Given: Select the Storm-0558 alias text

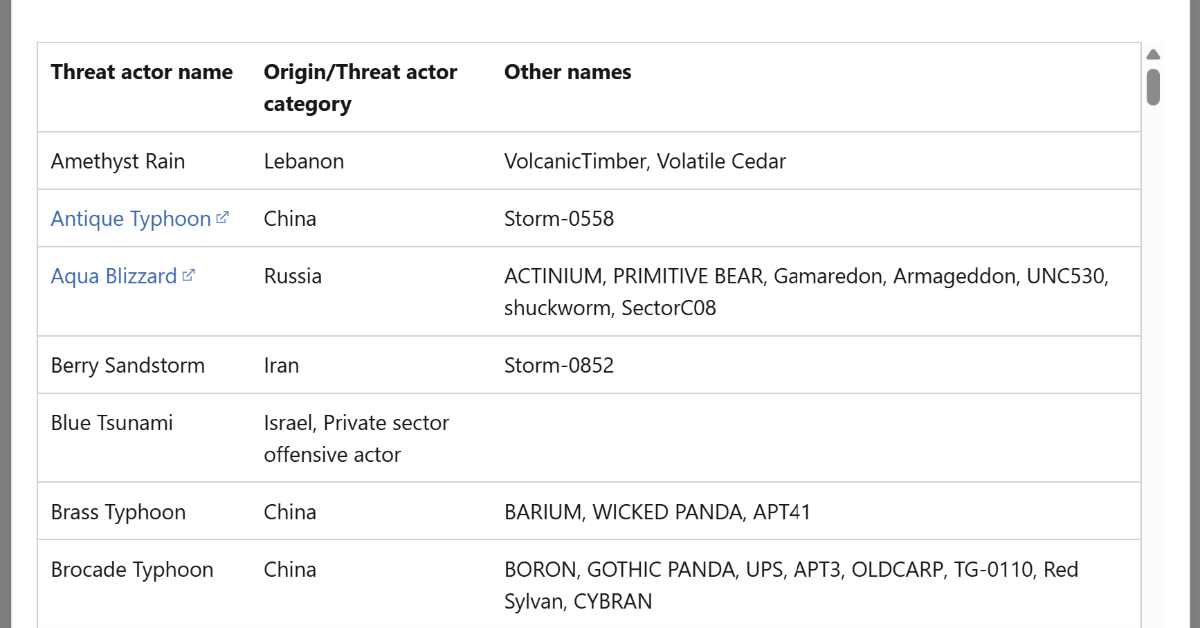Looking at the screenshot, I should click(x=559, y=219).
